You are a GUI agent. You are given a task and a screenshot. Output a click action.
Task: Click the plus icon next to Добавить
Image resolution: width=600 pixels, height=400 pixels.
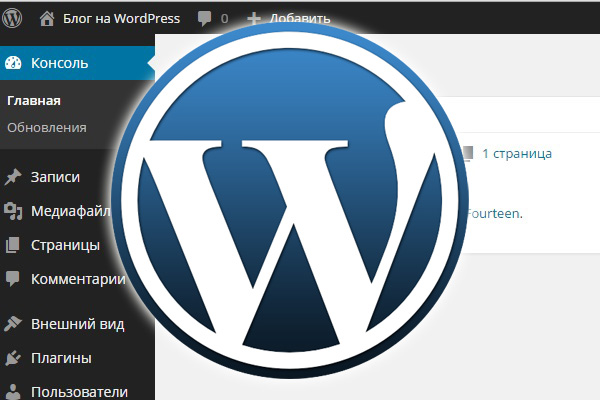254,18
